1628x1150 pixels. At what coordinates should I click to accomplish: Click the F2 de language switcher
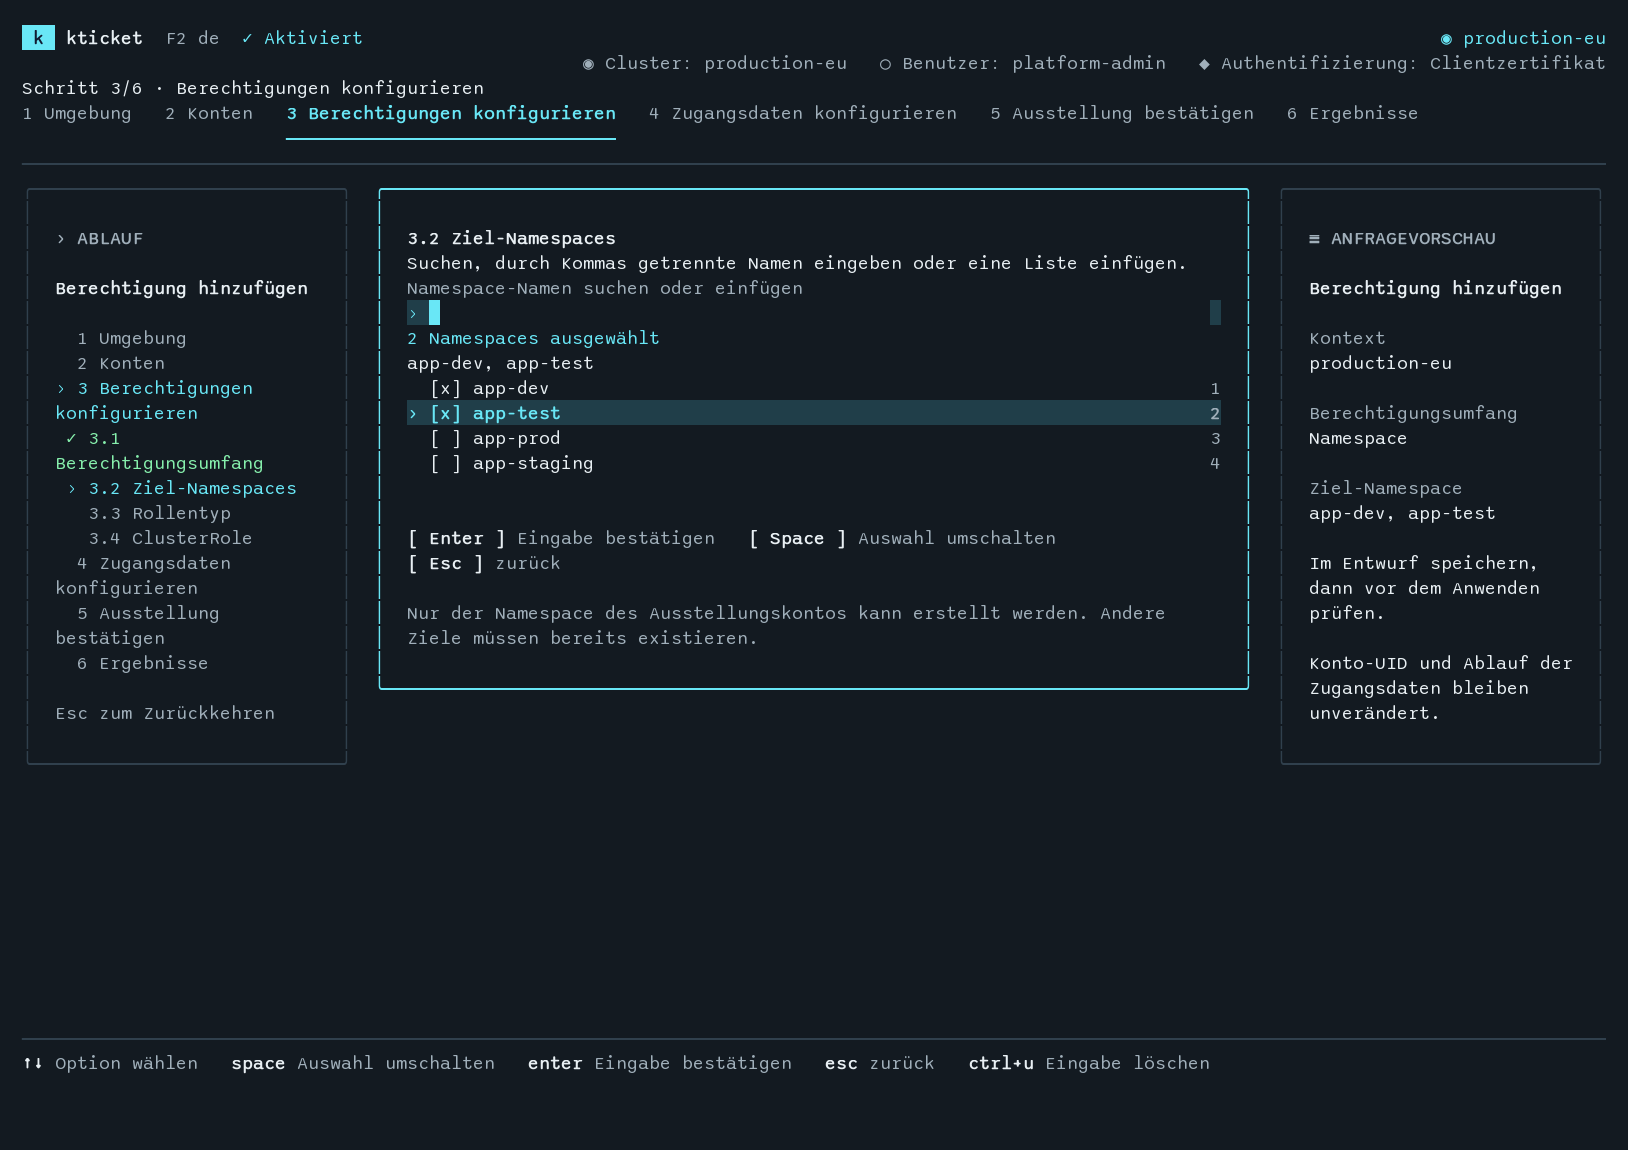192,38
